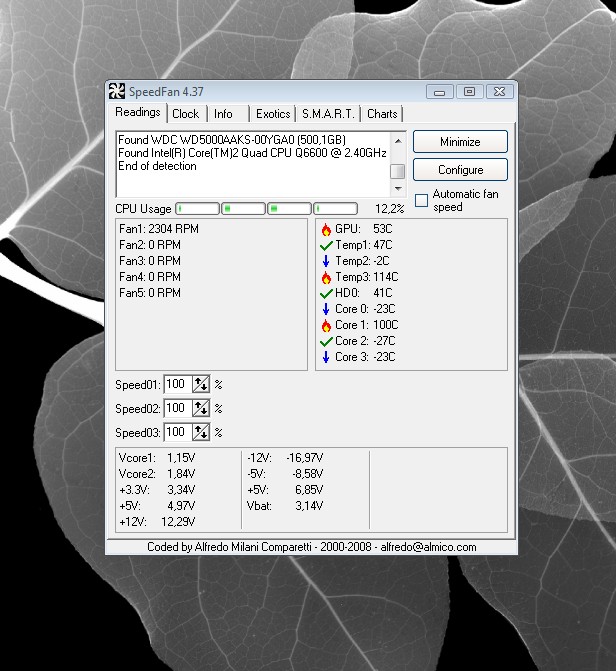Viewport: 616px width, 671px height.
Task: Click the 'Fan5: 0 RPM' reading
Action: 150,293
